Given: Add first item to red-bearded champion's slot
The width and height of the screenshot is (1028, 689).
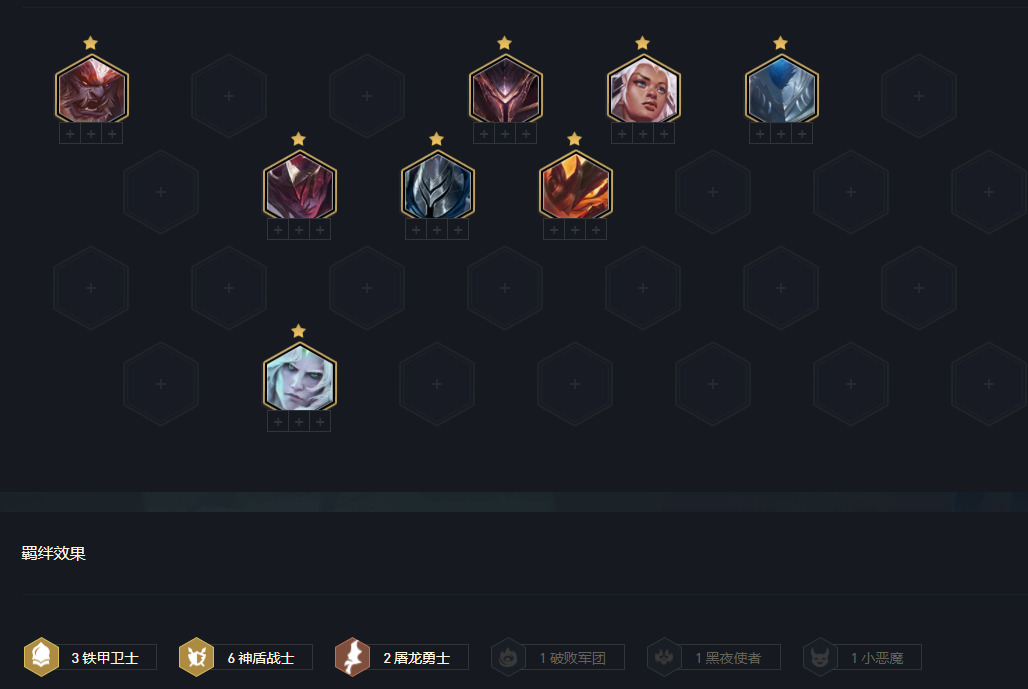Looking at the screenshot, I should [x=70, y=134].
